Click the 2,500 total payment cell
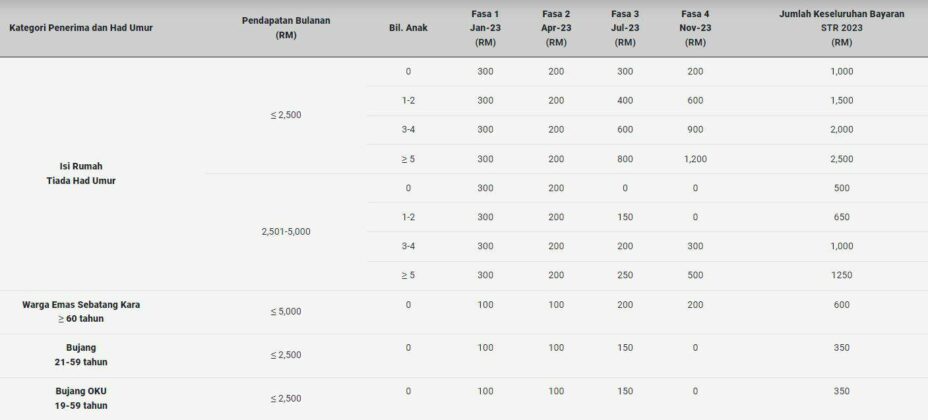 pyautogui.click(x=841, y=159)
